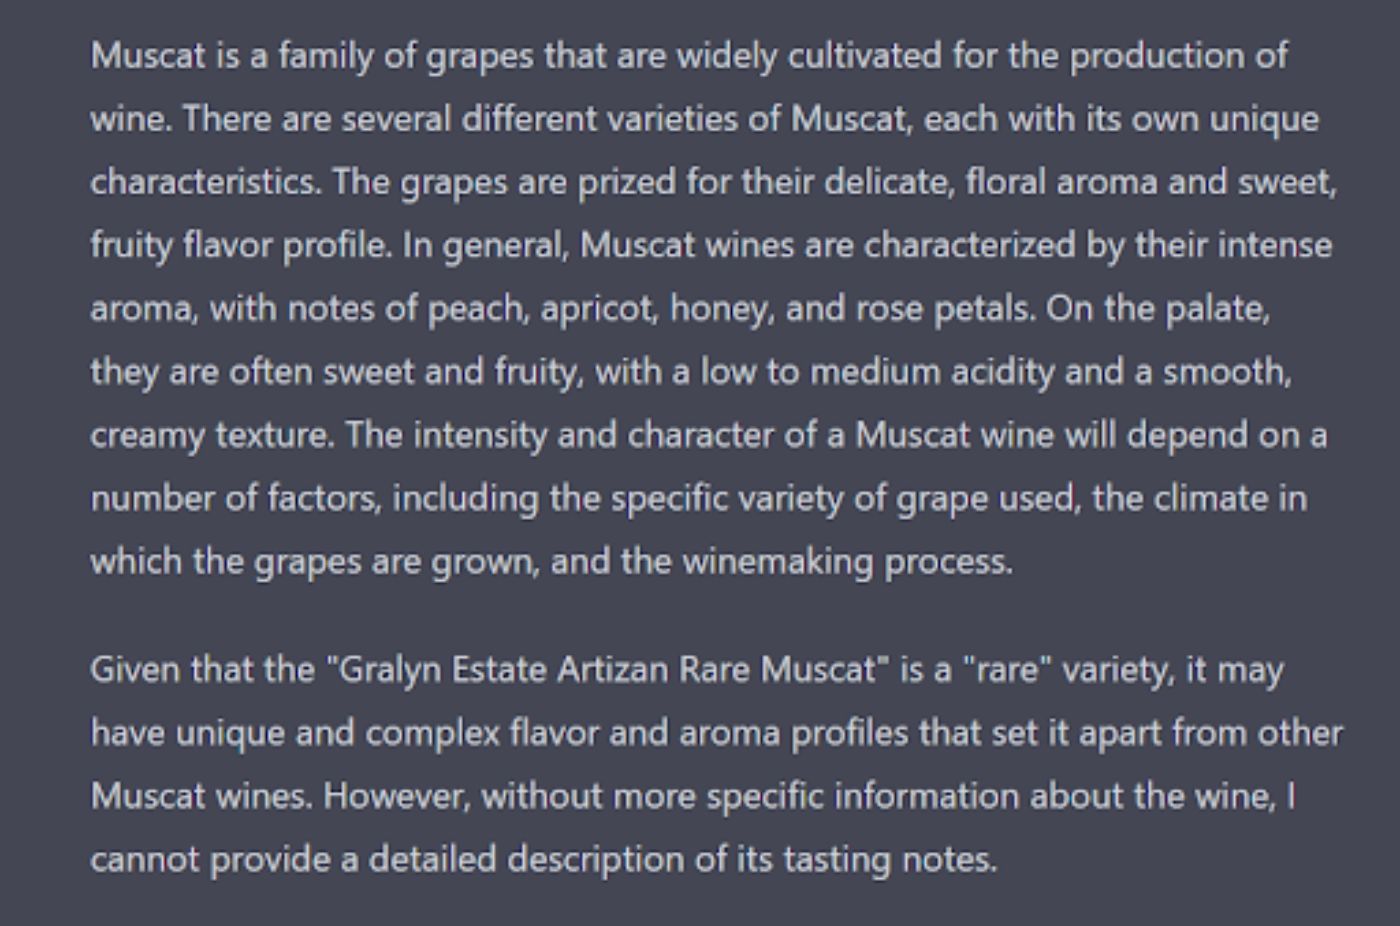Click the phrase "On the palate"
This screenshot has height=926, width=1400.
pyautogui.click(x=1157, y=308)
